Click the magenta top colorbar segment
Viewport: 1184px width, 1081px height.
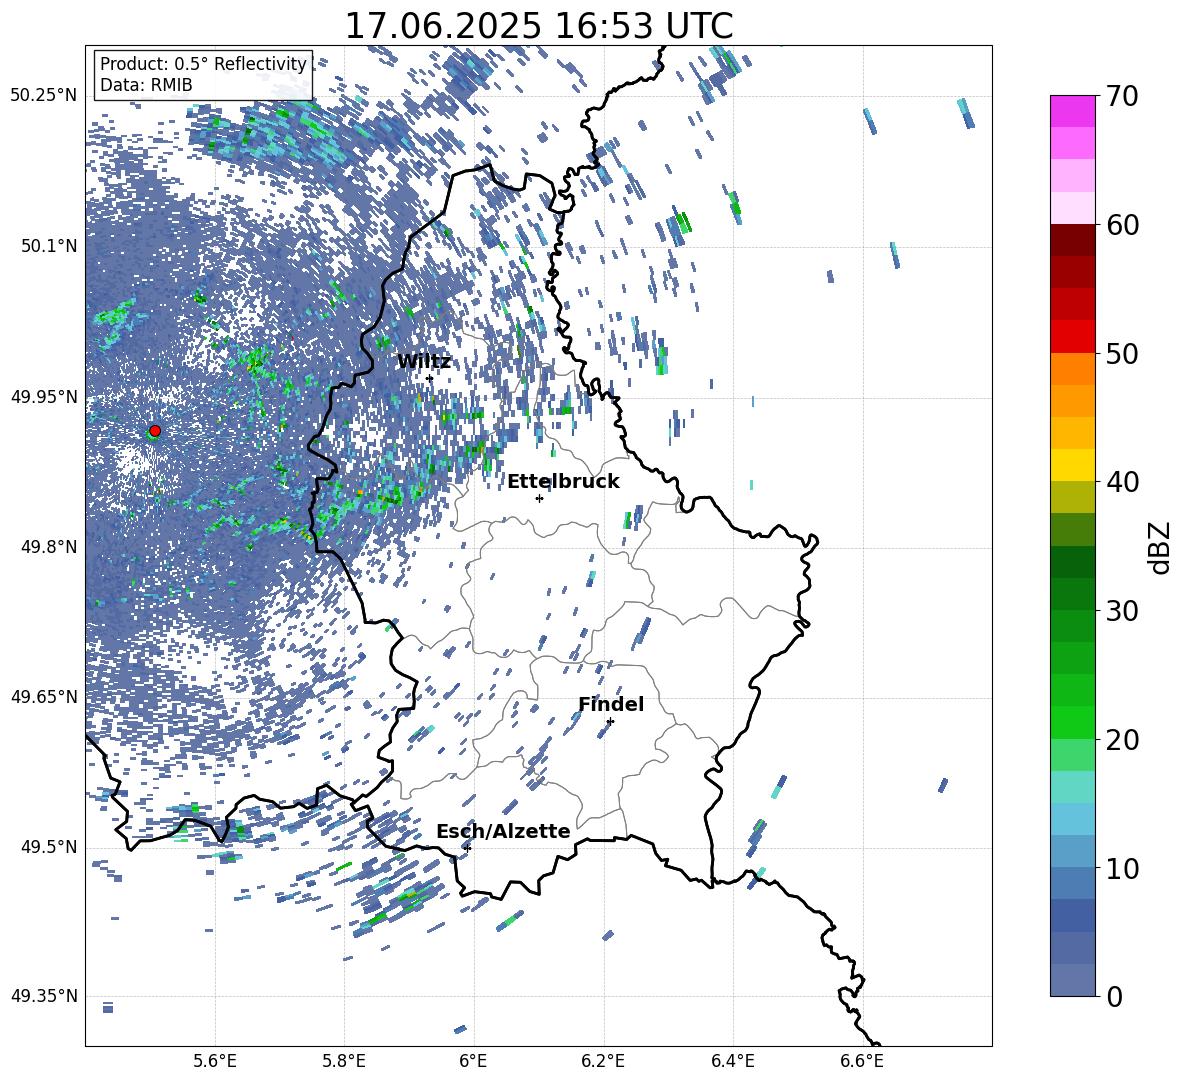pos(1073,111)
